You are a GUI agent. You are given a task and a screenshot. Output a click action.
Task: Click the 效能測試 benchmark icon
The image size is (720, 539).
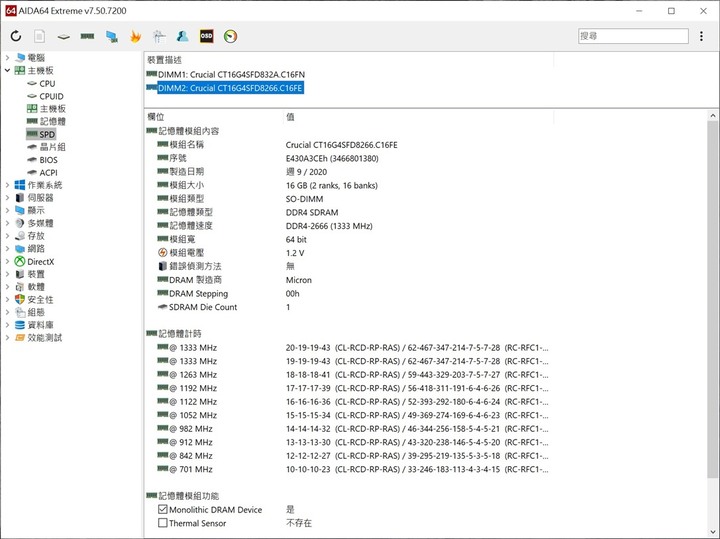[x=20, y=338]
